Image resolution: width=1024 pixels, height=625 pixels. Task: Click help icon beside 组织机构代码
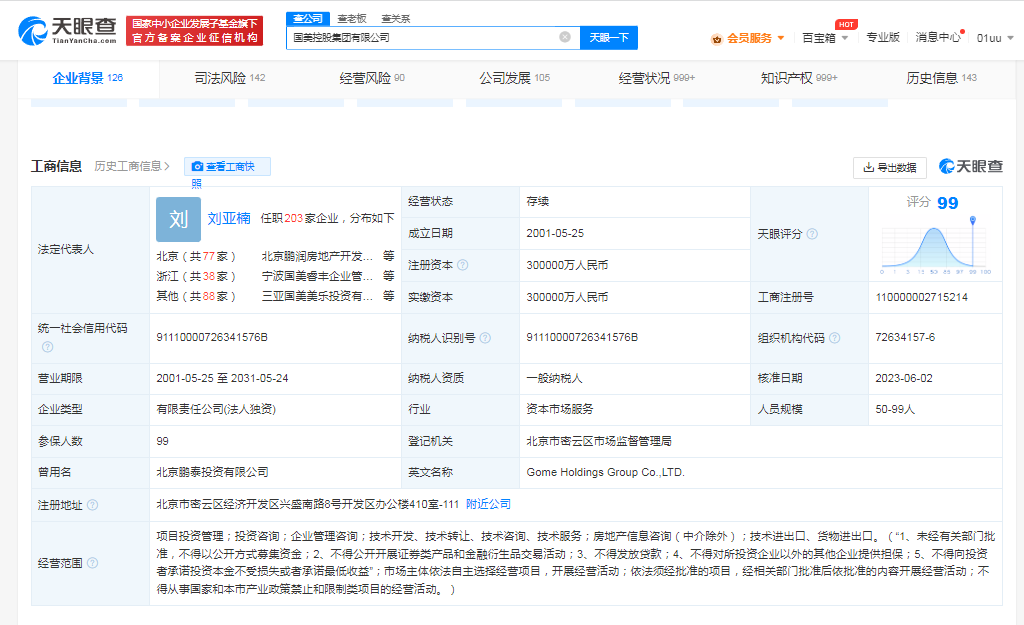(x=835, y=338)
